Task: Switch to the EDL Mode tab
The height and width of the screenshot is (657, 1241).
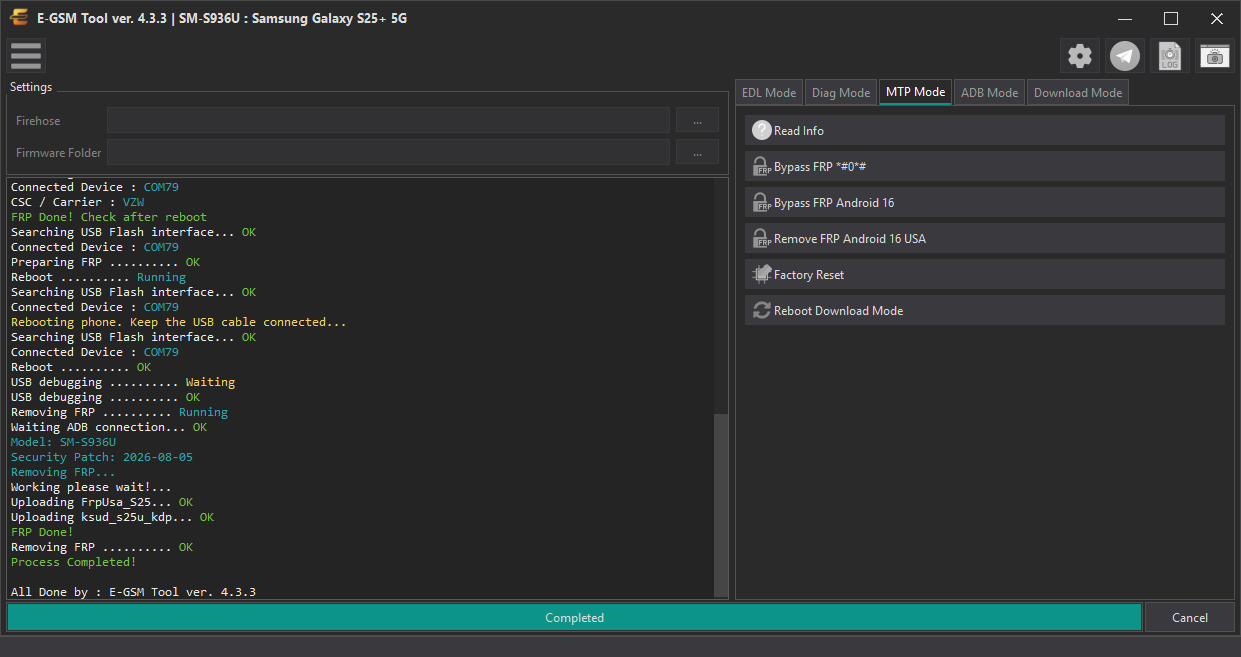Action: tap(769, 92)
